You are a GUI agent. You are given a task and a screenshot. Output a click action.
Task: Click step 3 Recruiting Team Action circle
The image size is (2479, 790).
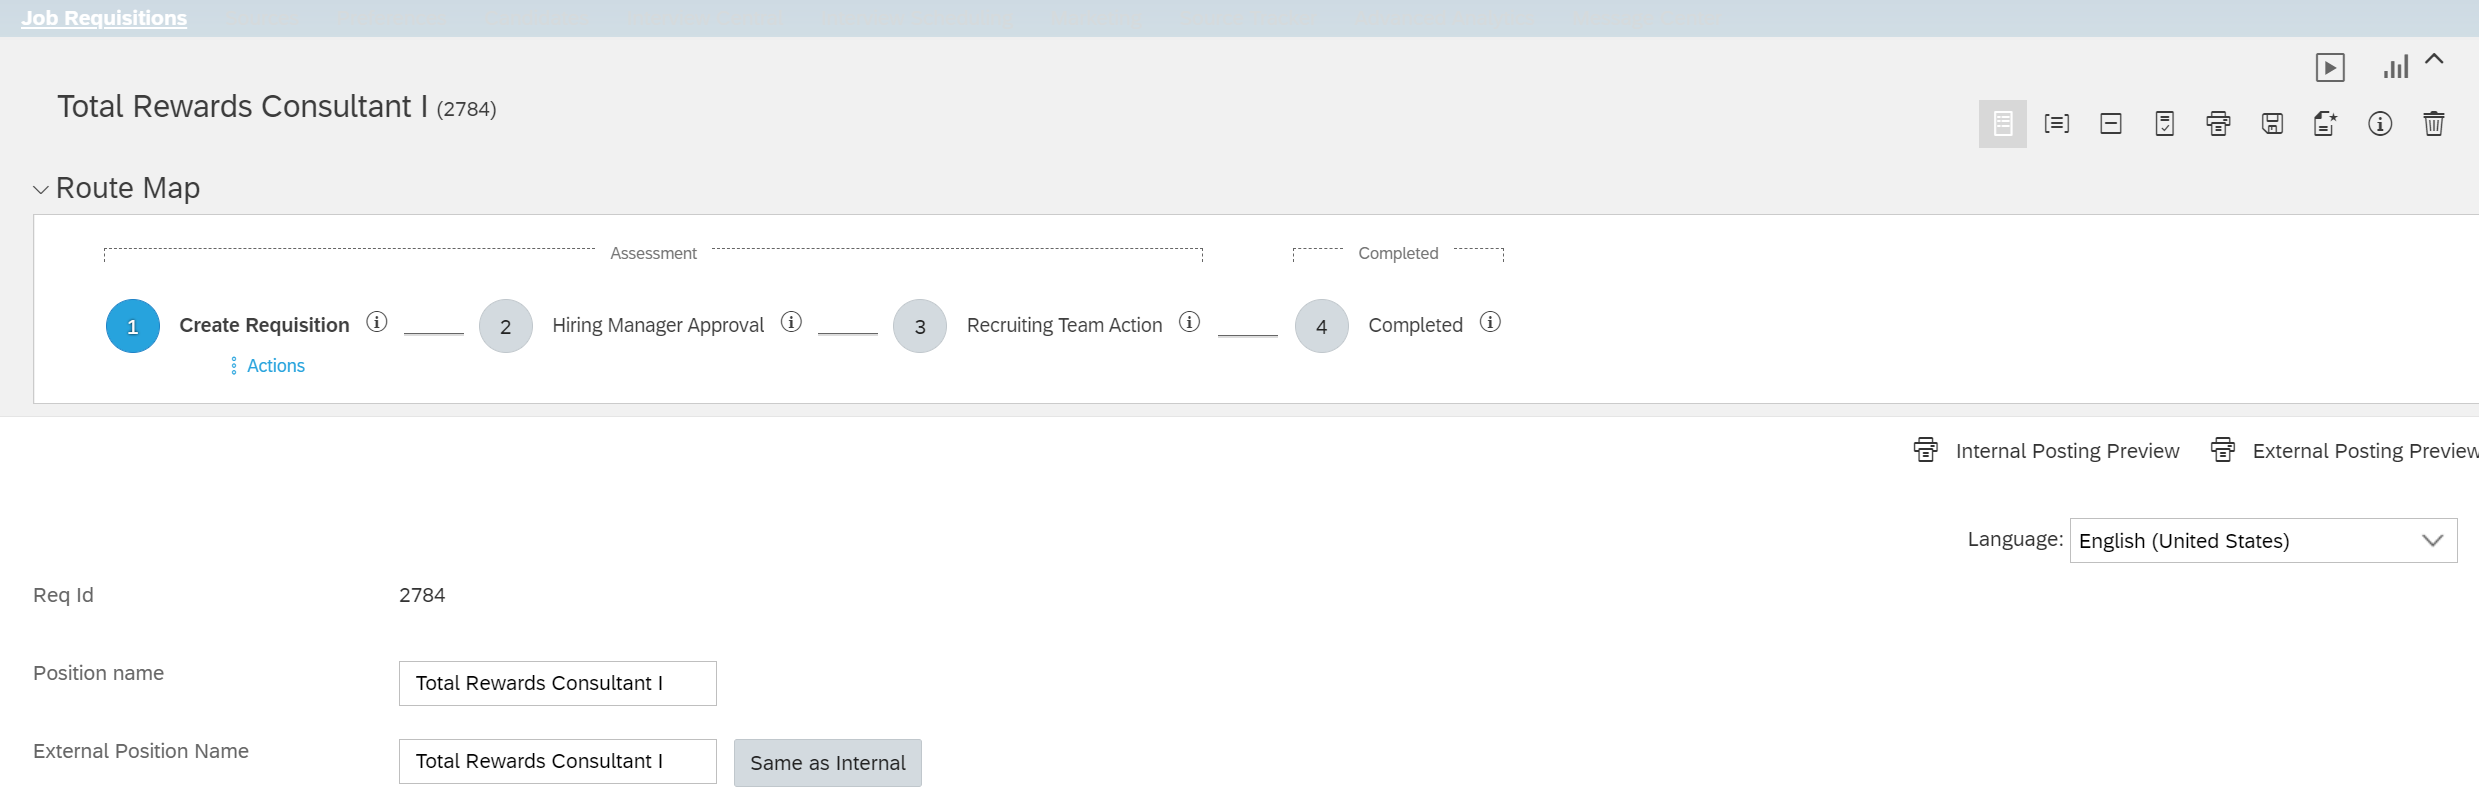(920, 326)
